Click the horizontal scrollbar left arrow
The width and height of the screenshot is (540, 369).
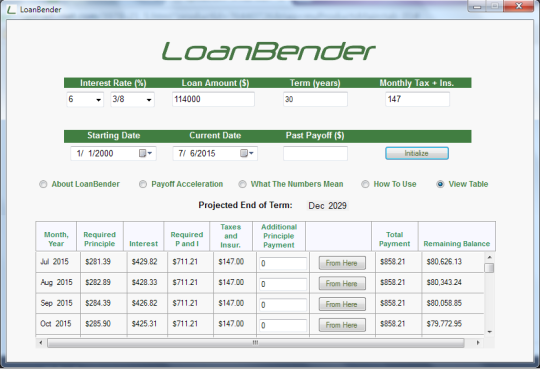coord(41,343)
